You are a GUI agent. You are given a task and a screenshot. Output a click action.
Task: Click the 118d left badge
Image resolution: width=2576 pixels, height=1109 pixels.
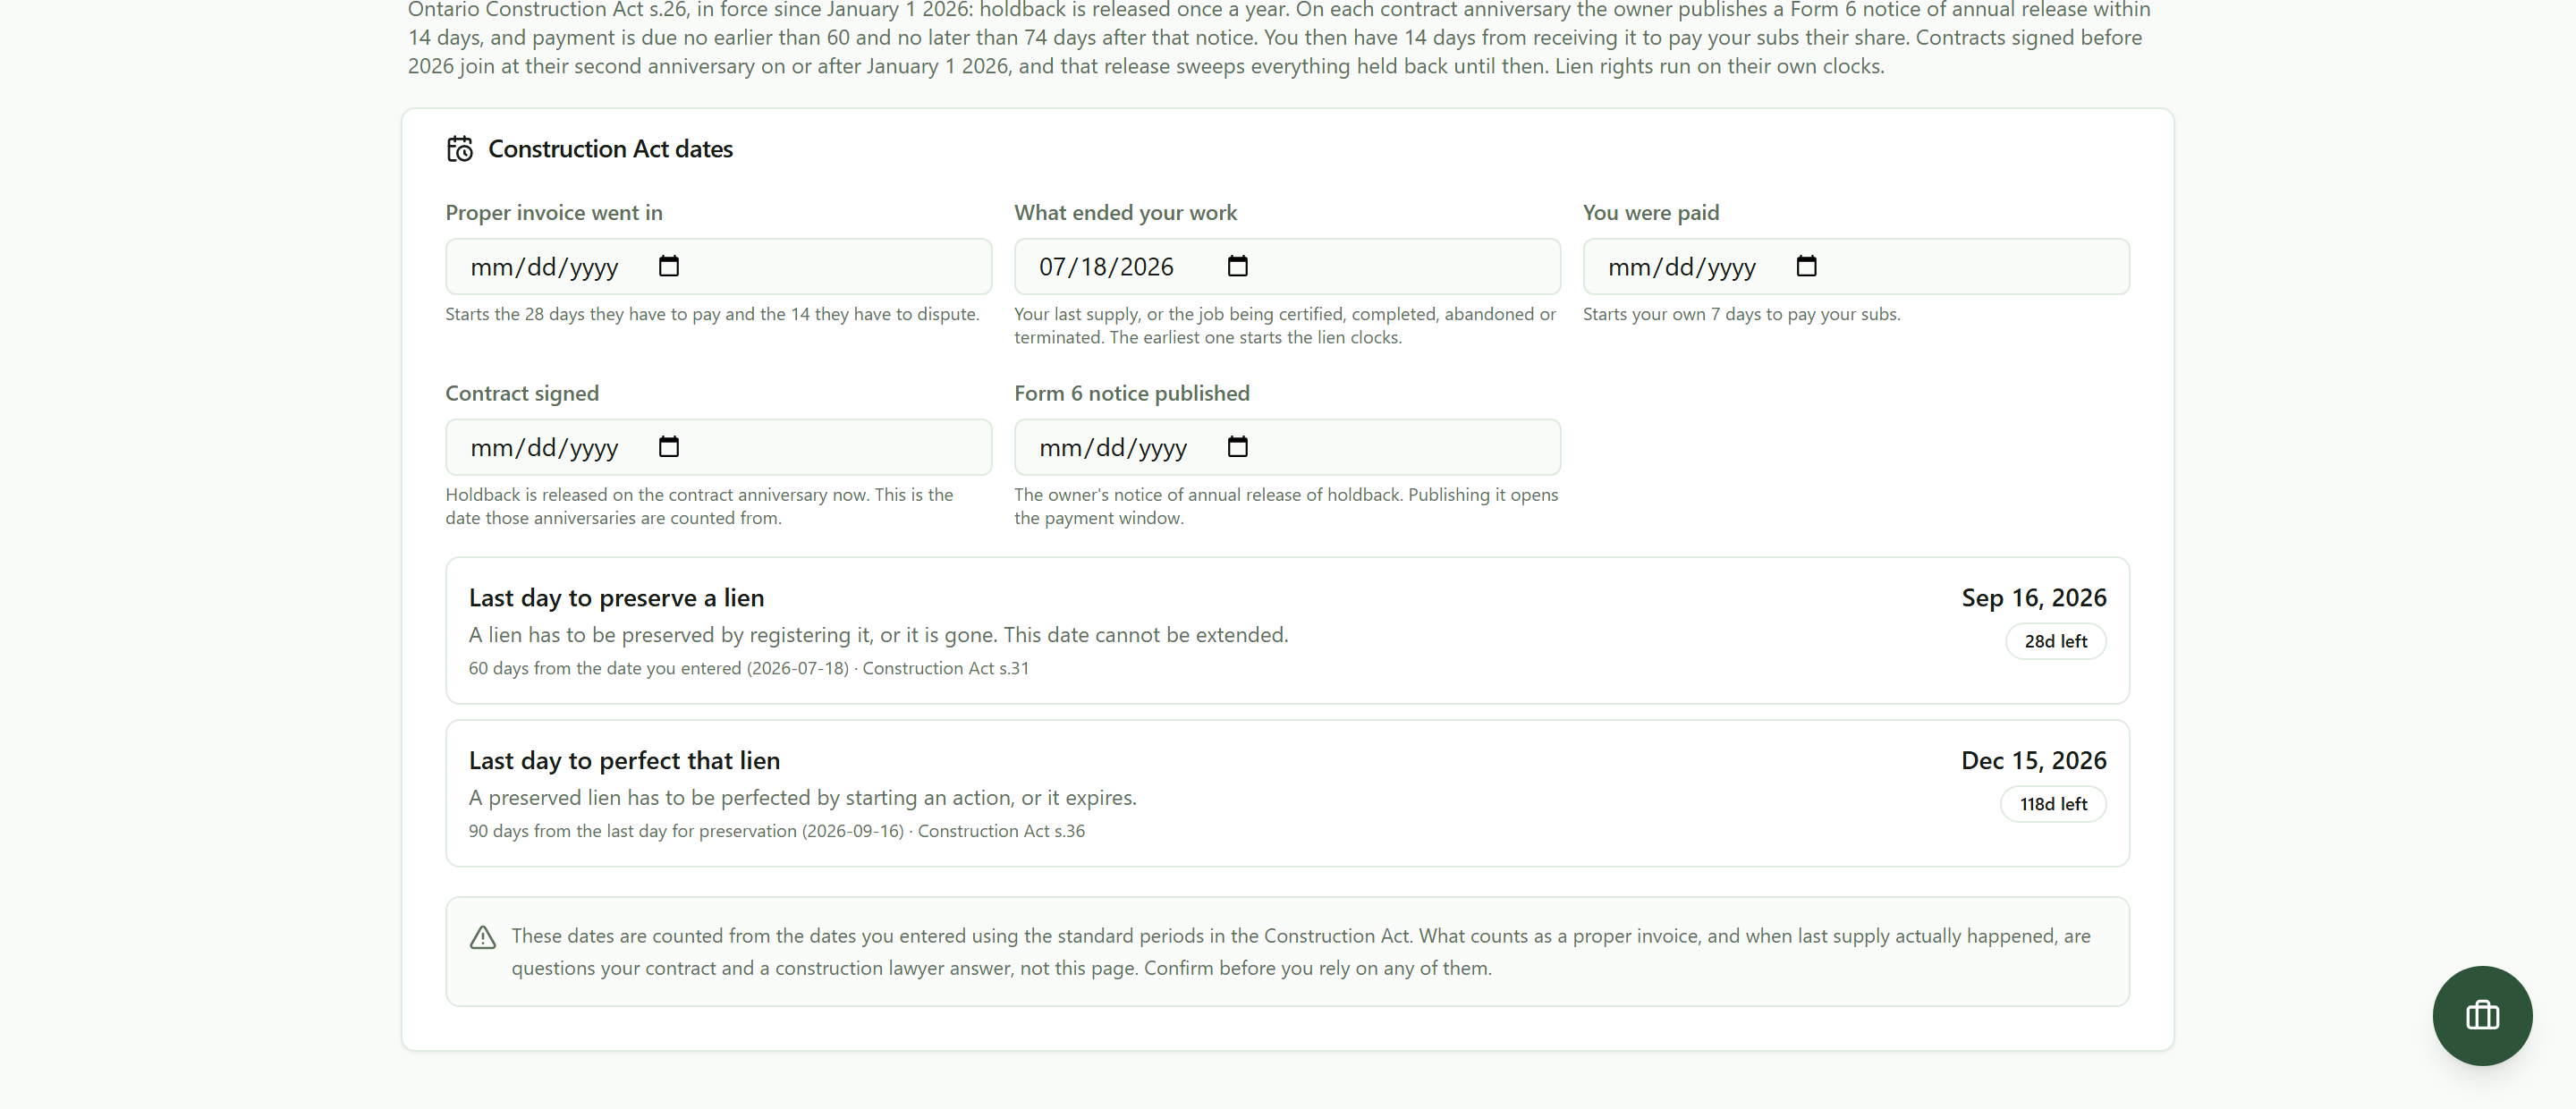[x=2053, y=804]
